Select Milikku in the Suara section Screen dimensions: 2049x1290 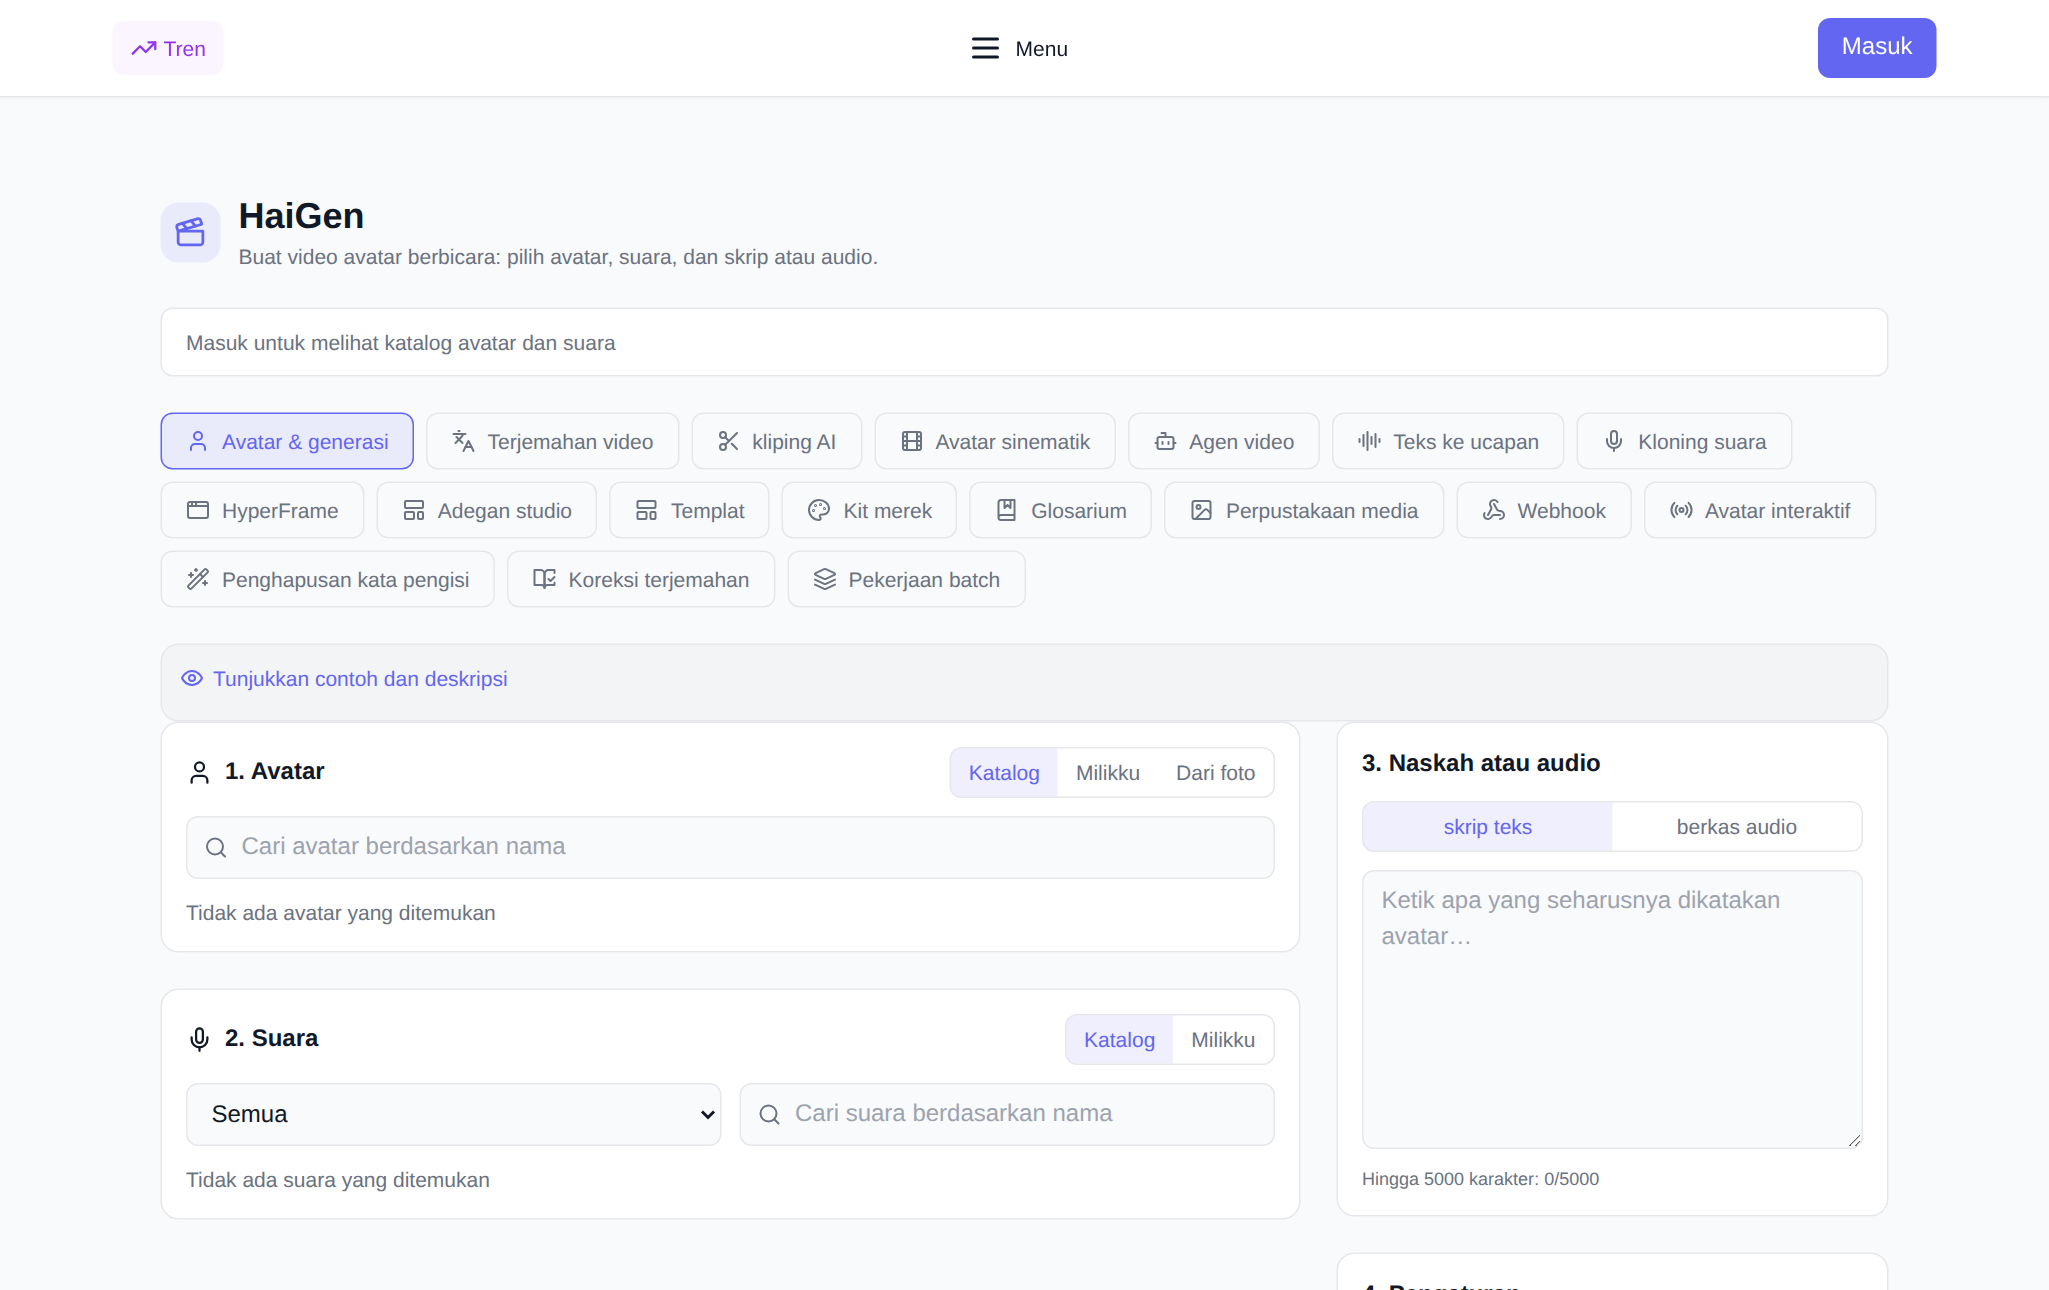click(1223, 1040)
